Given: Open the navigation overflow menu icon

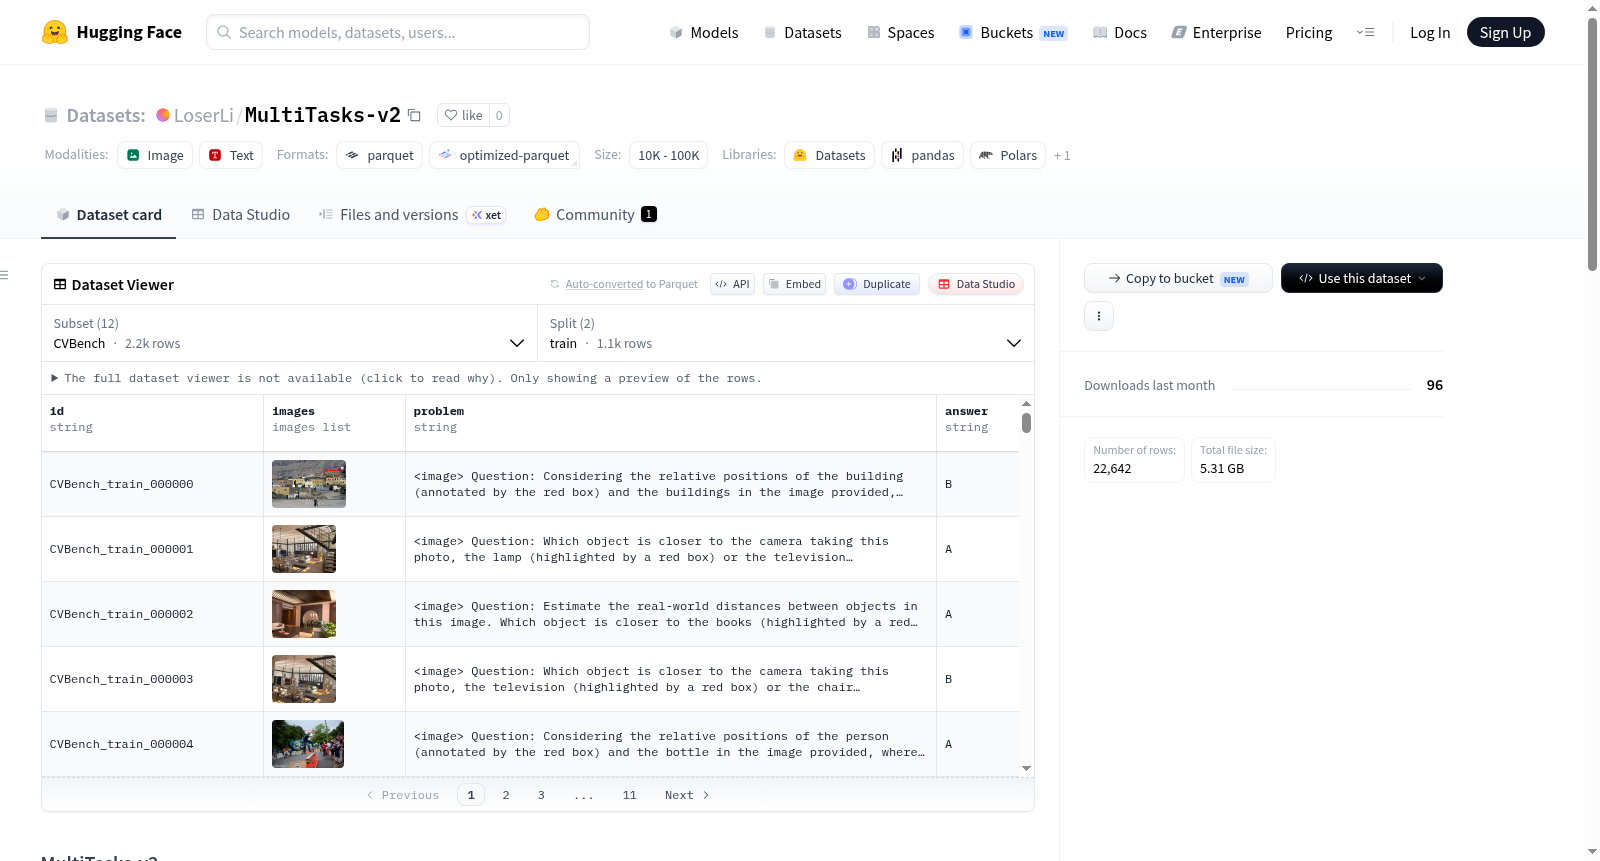Looking at the screenshot, I should 1365,32.
